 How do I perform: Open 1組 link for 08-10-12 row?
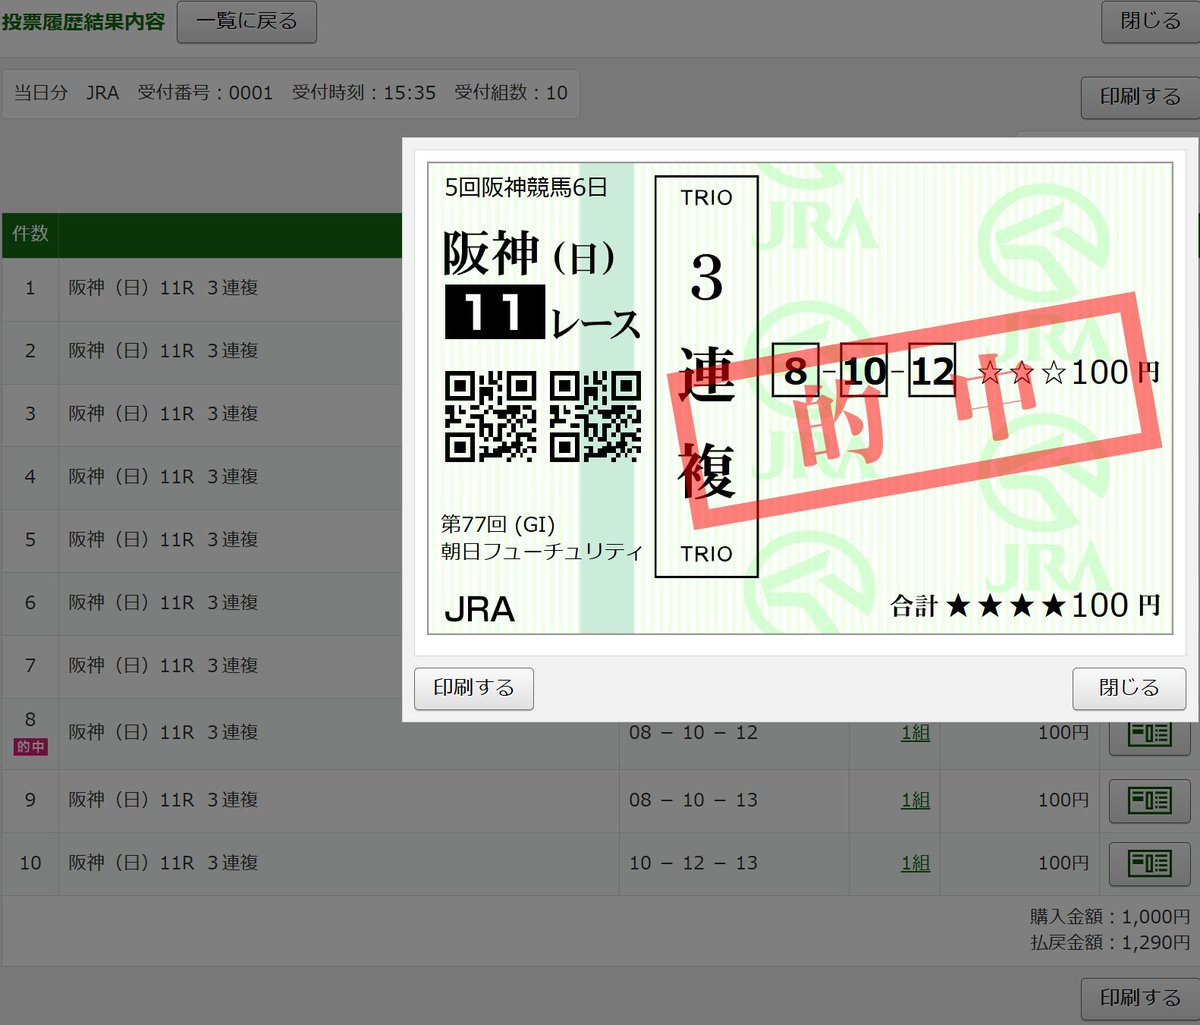tap(915, 733)
